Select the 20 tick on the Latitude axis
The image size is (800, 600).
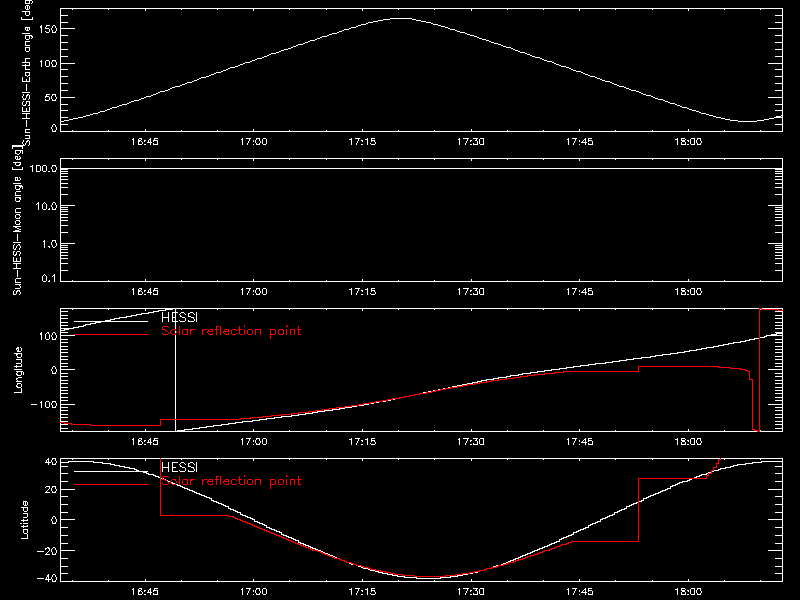(51, 490)
